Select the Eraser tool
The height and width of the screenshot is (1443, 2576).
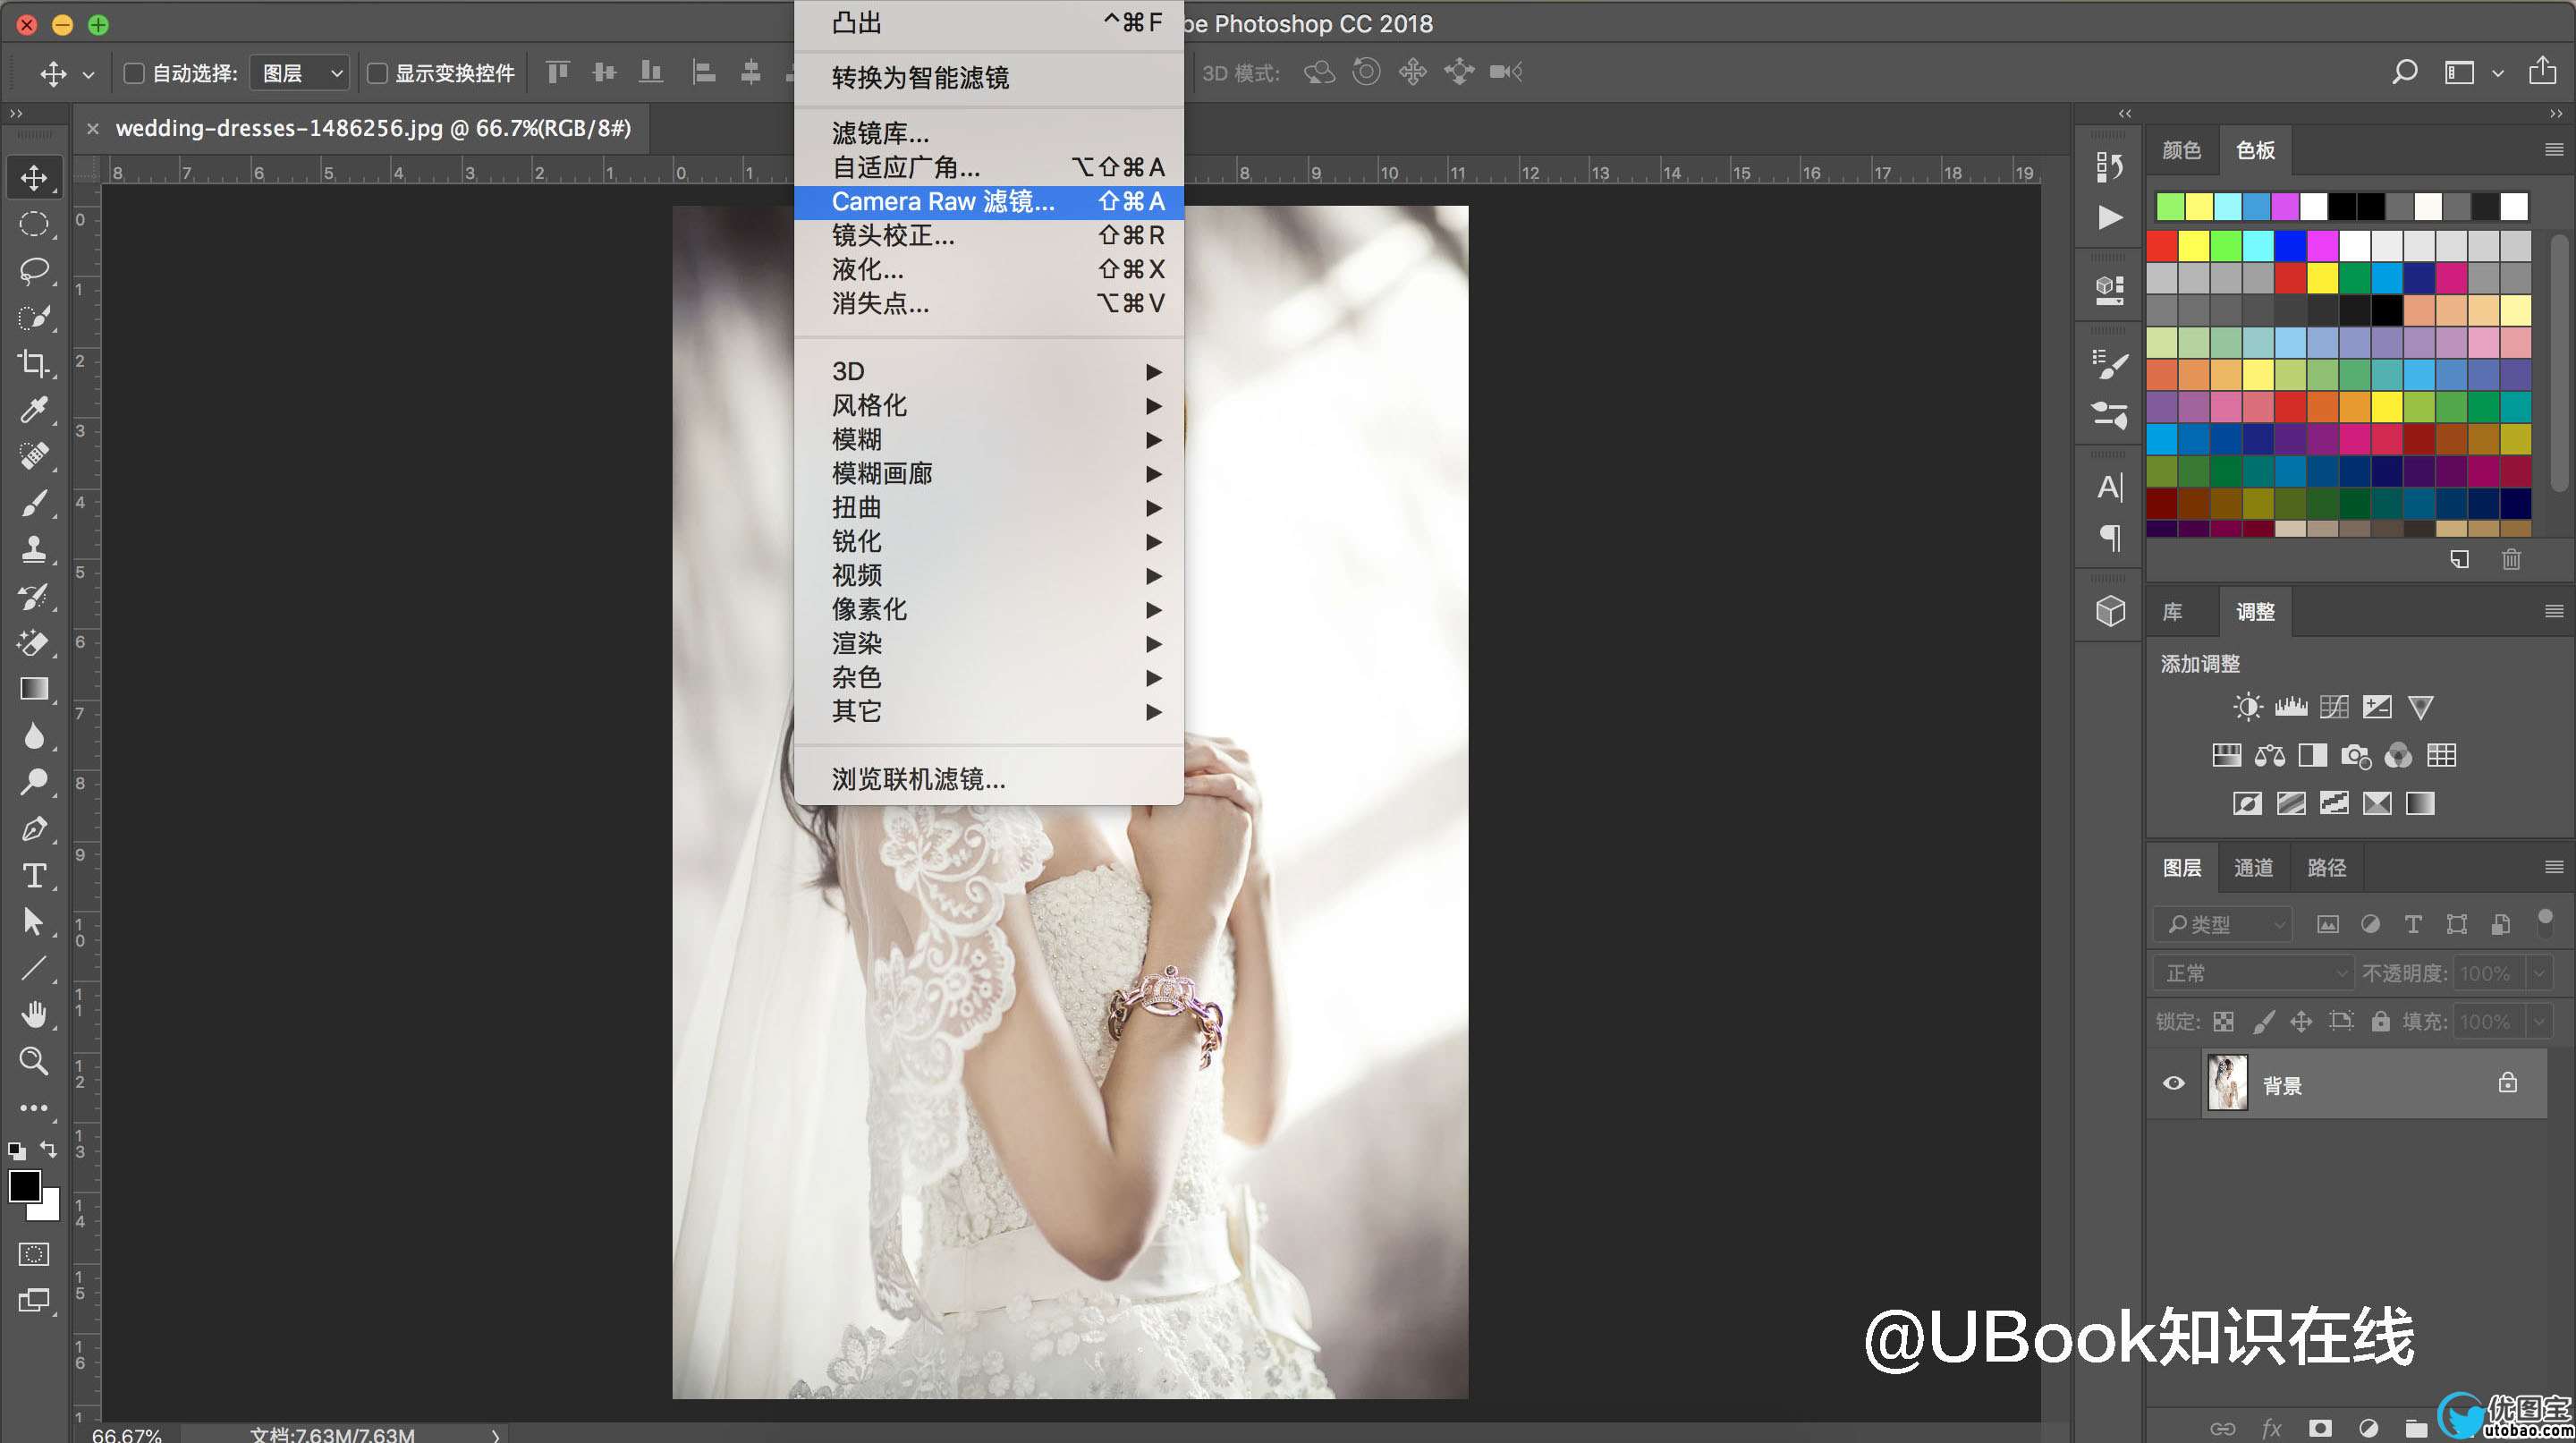[x=34, y=643]
